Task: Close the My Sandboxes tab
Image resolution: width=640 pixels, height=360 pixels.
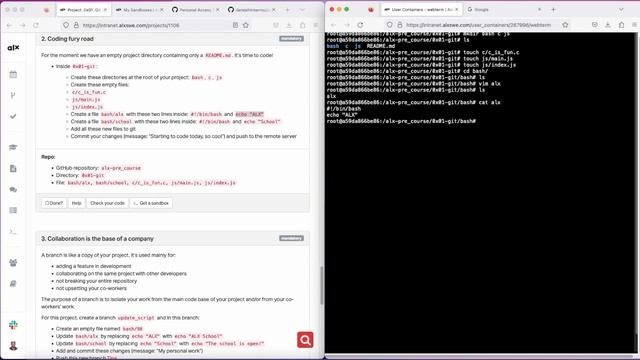Action: [161, 9]
